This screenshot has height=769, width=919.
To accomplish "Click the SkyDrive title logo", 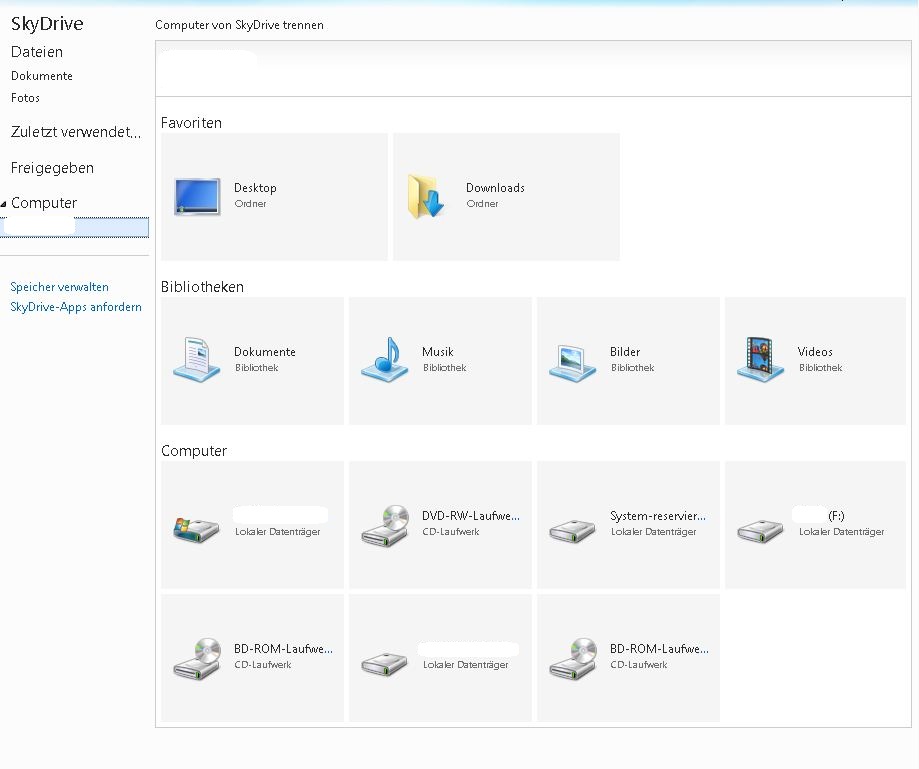I will [x=47, y=23].
